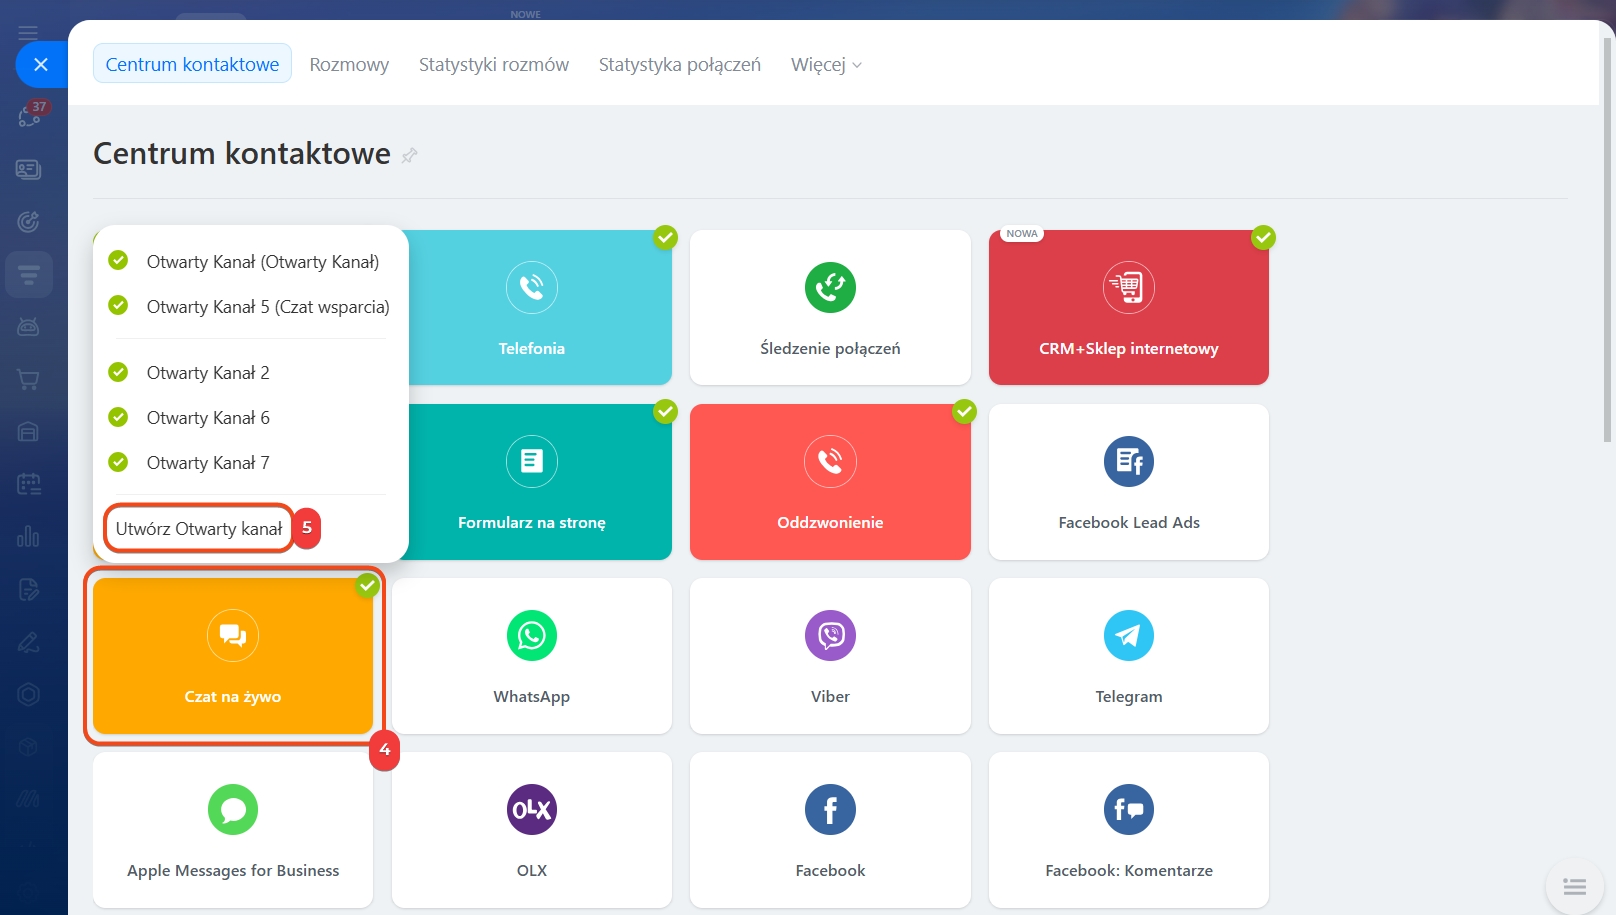Click the Czat na żywo card
This screenshot has width=1616, height=915.
233,656
